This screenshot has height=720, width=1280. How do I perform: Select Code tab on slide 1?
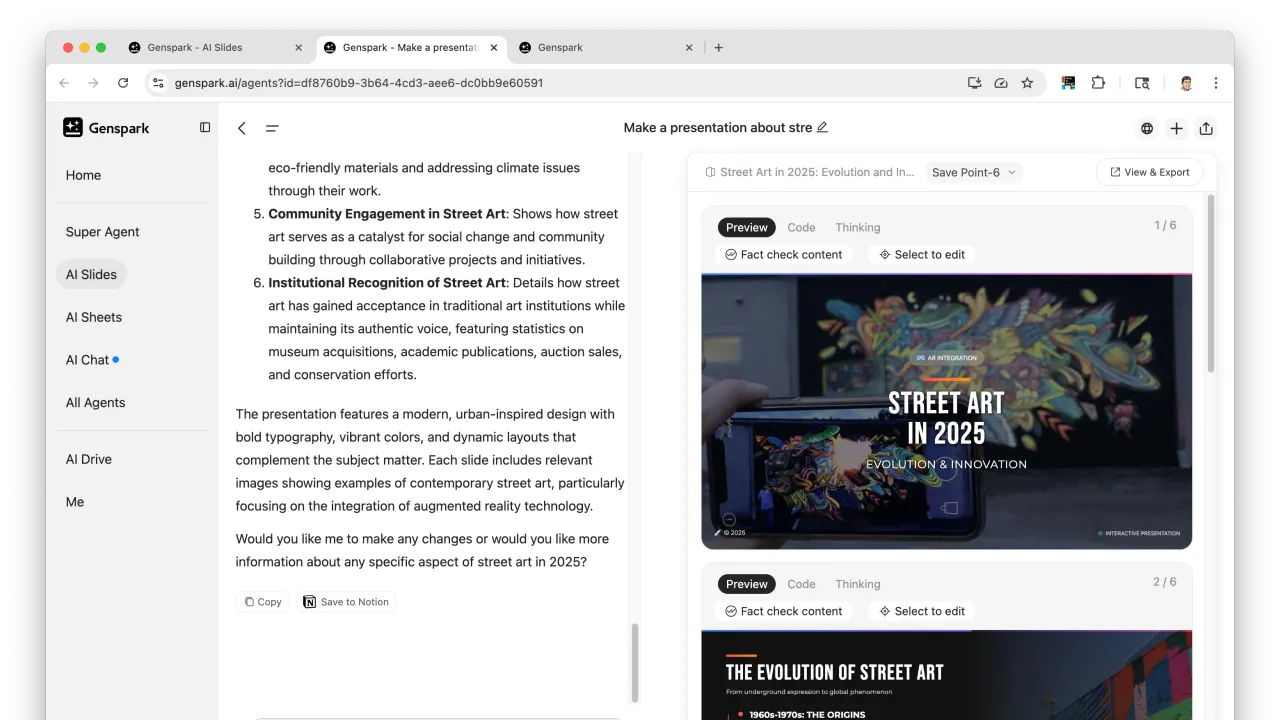coord(801,227)
